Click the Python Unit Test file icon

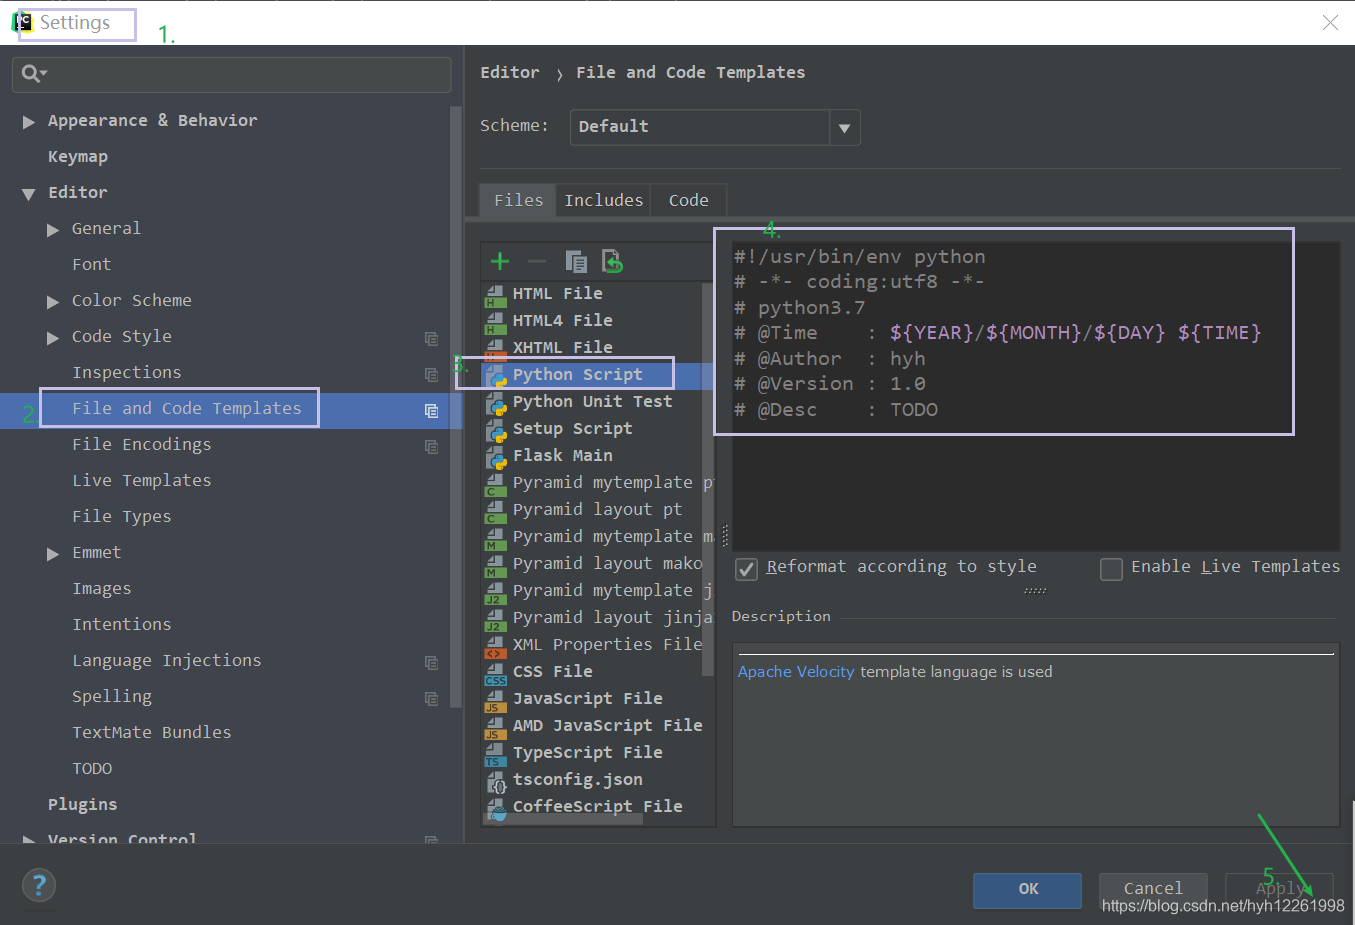click(x=496, y=403)
